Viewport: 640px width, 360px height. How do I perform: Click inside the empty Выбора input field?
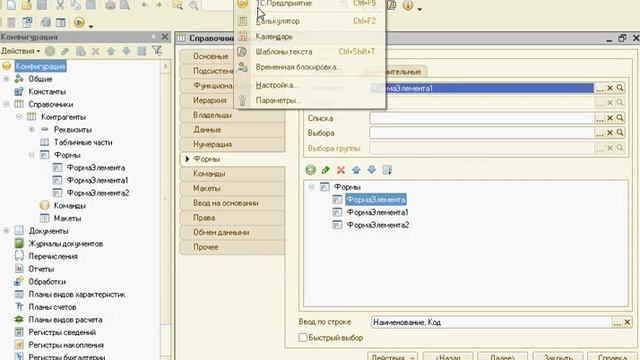coord(482,133)
